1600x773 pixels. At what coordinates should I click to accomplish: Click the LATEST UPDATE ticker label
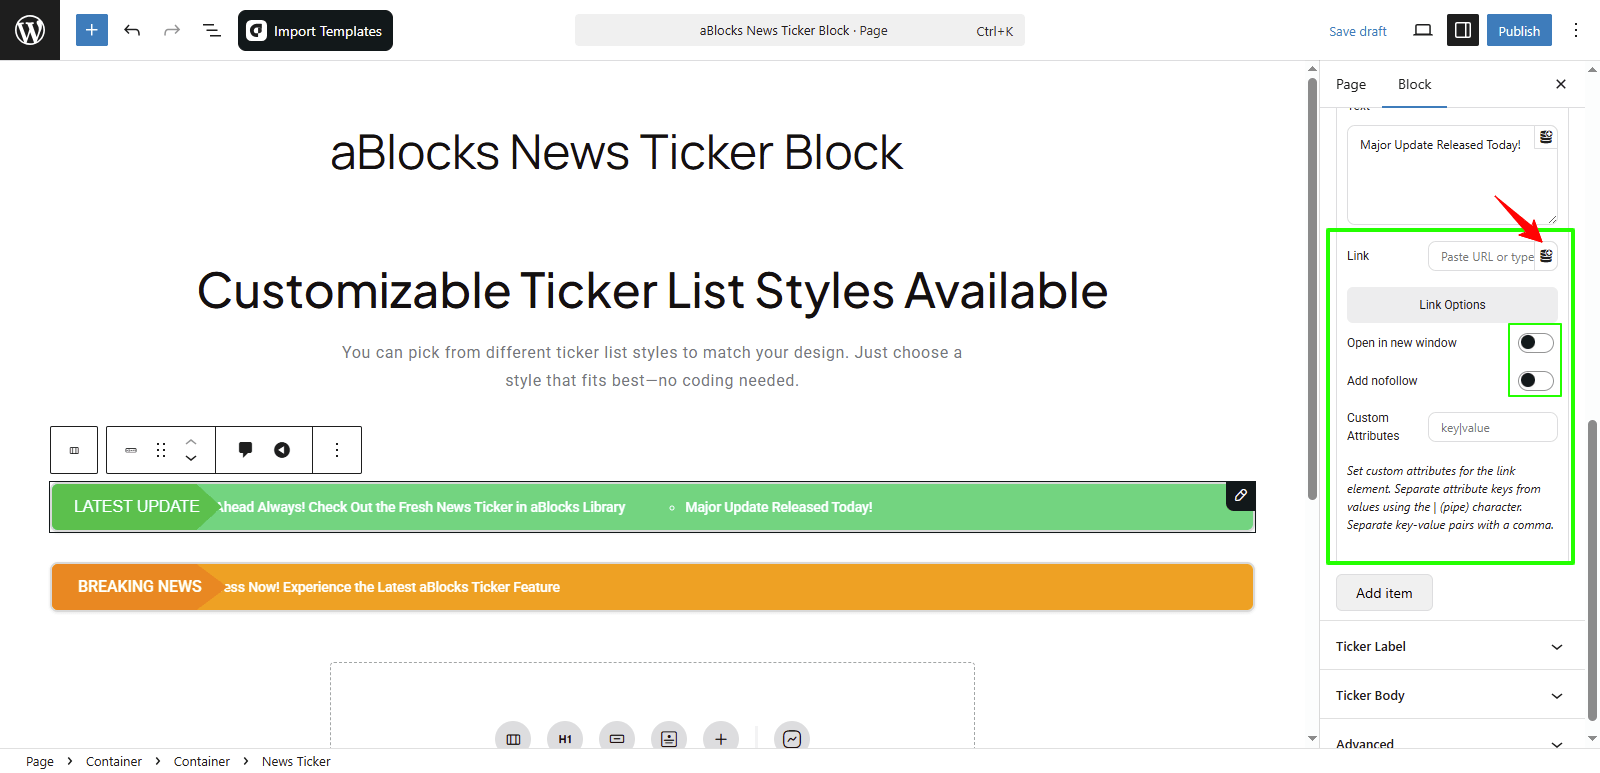pyautogui.click(x=137, y=506)
